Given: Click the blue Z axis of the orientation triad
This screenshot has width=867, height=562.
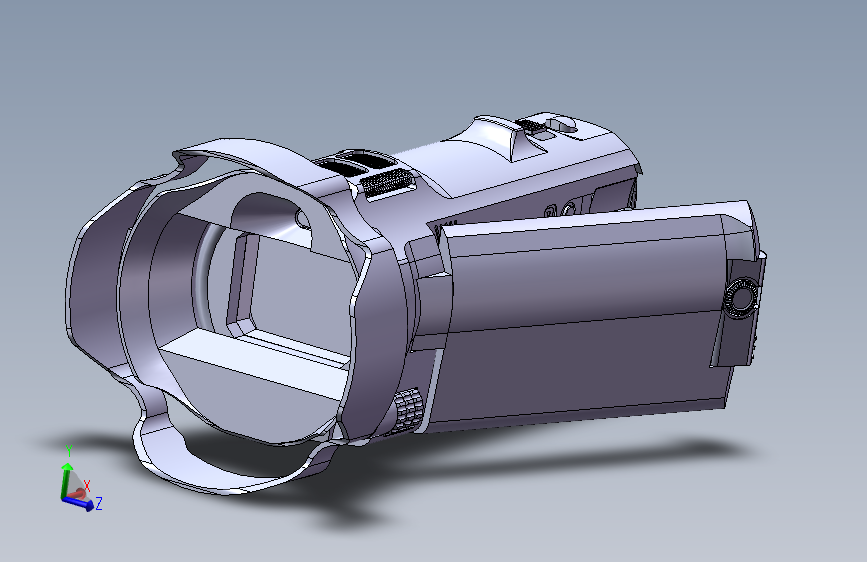Looking at the screenshot, I should point(78,503).
